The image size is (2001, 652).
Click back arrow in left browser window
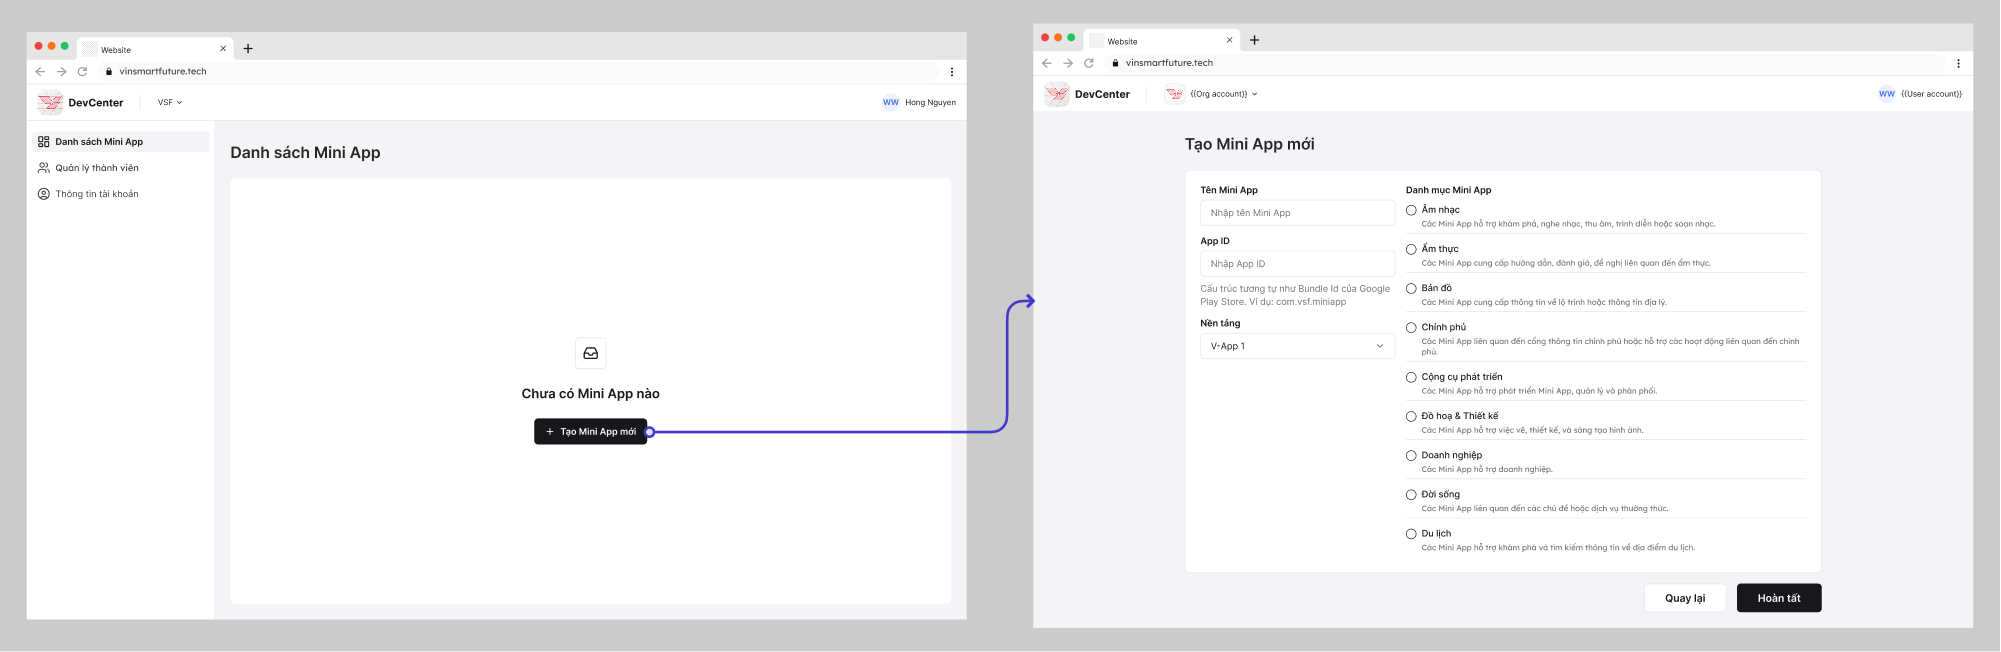[x=40, y=72]
